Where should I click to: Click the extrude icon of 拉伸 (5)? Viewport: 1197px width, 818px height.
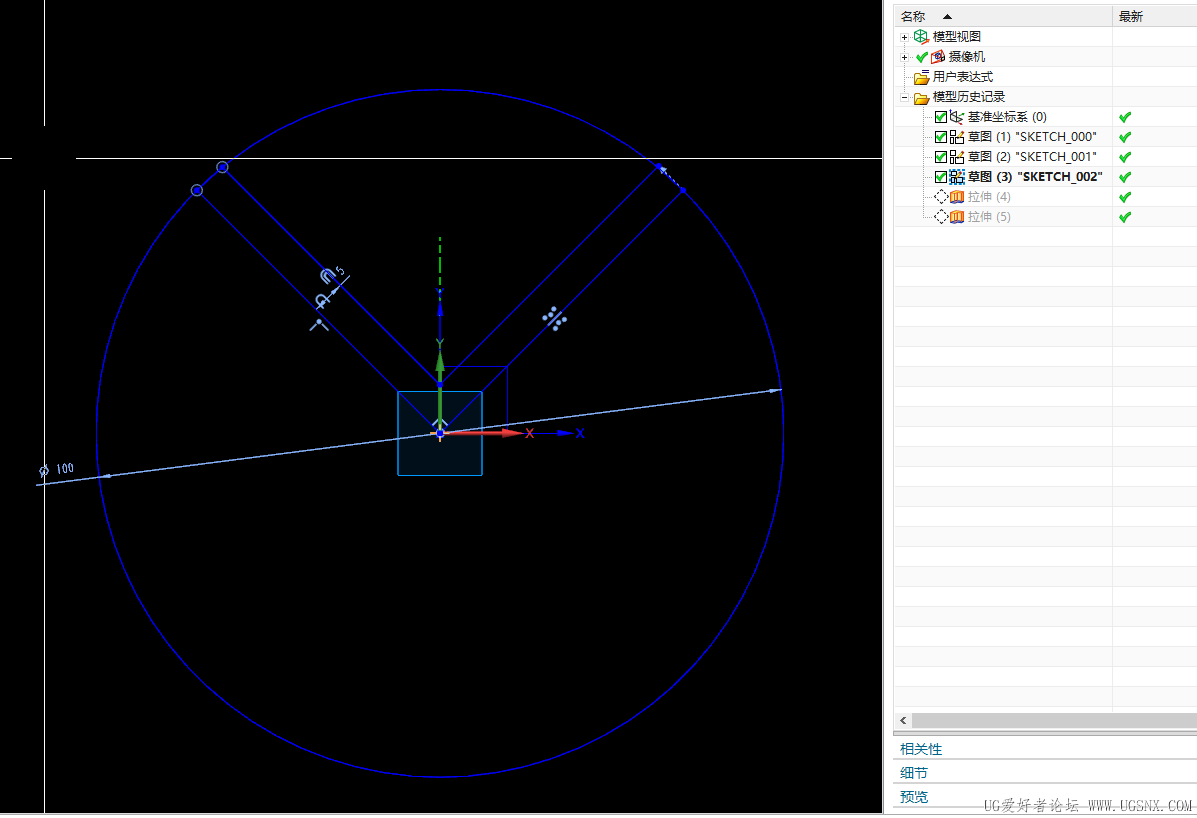(x=957, y=217)
